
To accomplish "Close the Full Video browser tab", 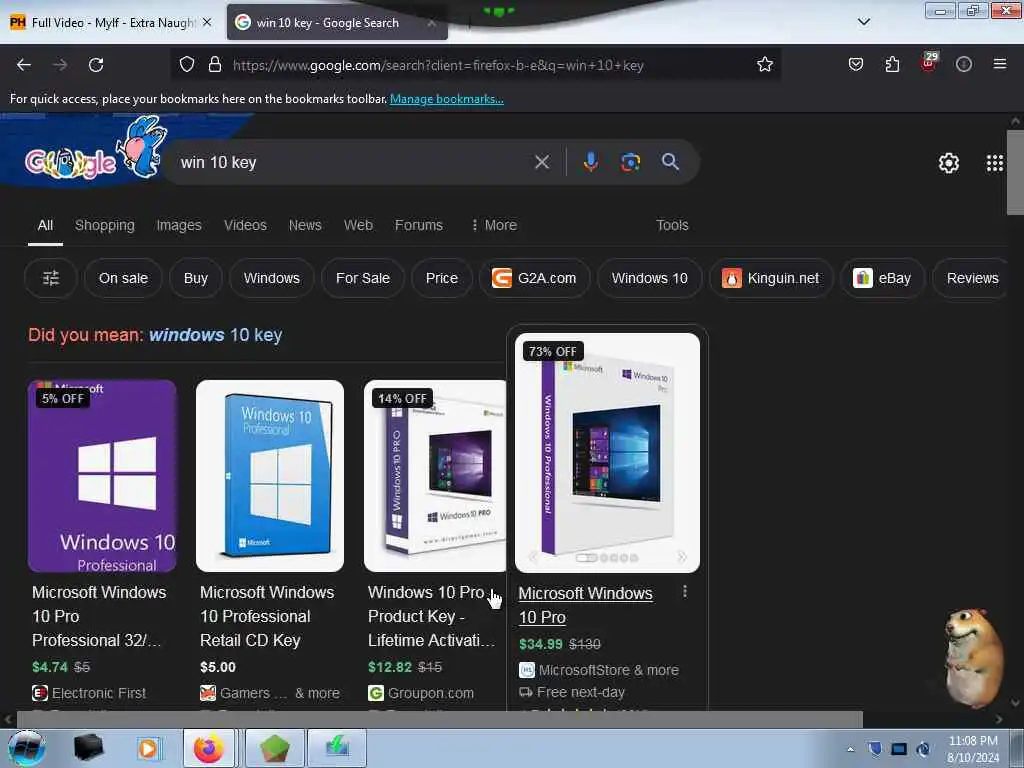I will (207, 22).
